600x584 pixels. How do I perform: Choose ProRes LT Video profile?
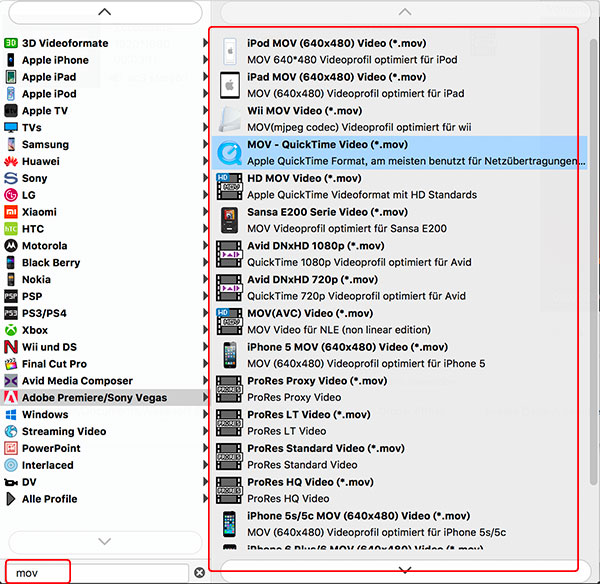pyautogui.click(x=399, y=423)
